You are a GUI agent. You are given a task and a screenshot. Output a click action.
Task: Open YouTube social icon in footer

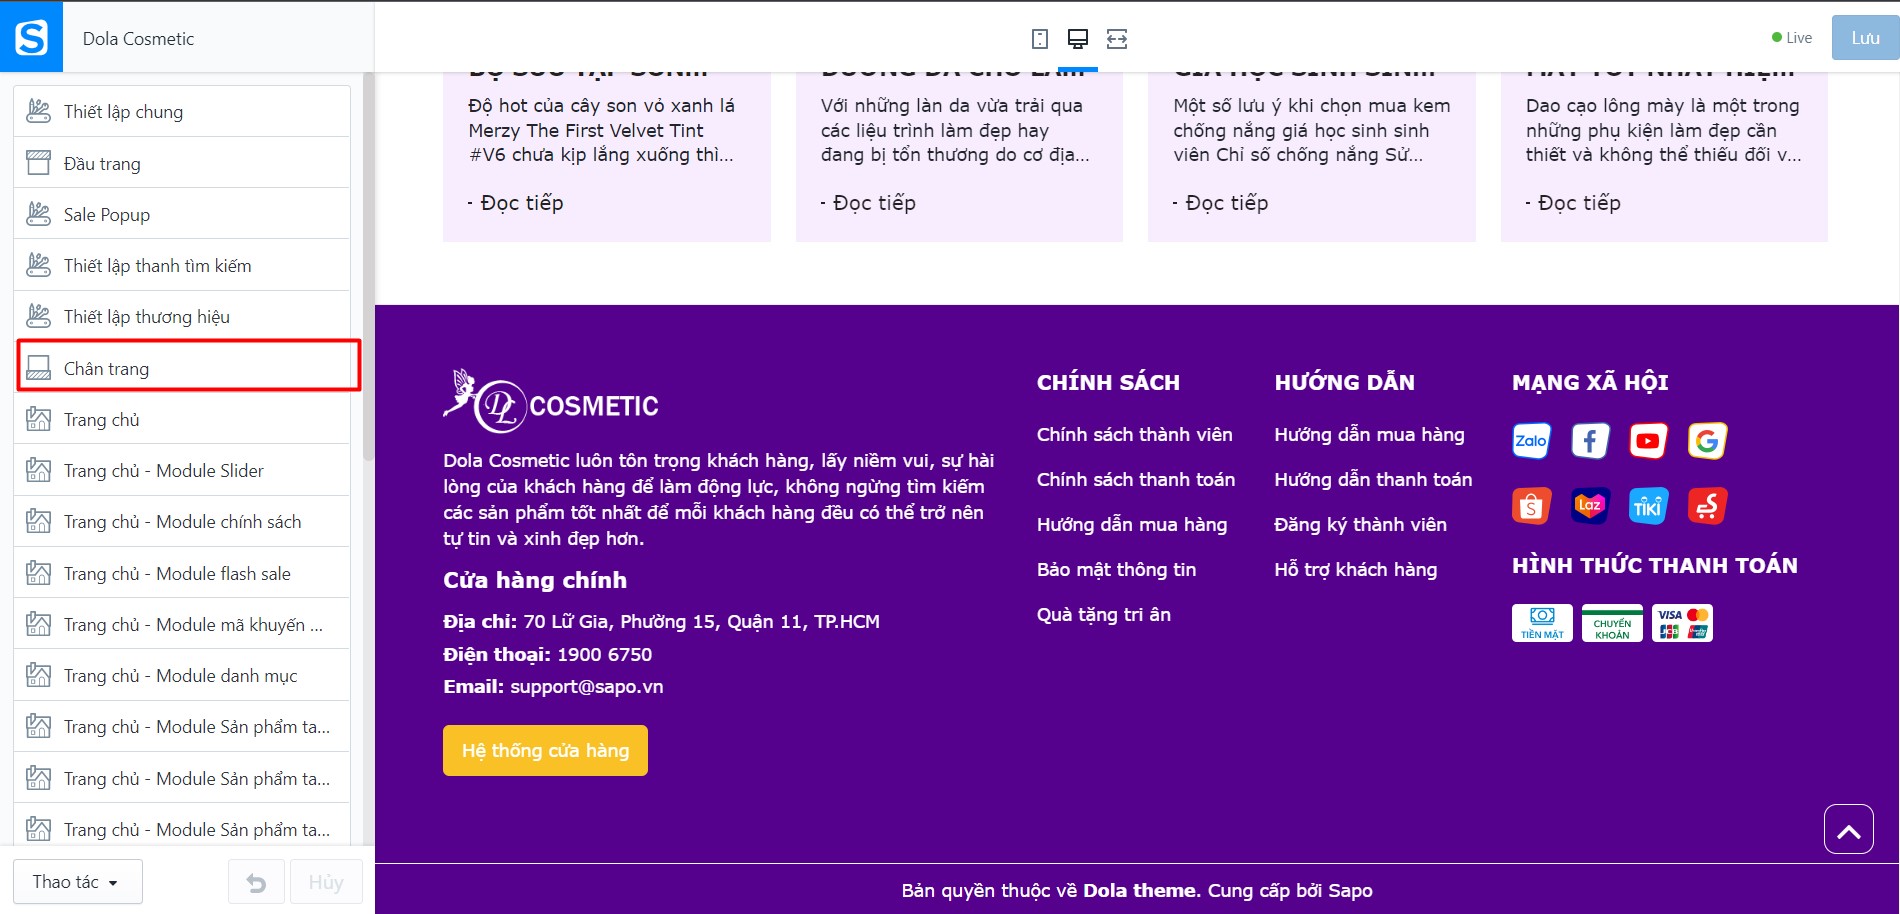[x=1648, y=441]
